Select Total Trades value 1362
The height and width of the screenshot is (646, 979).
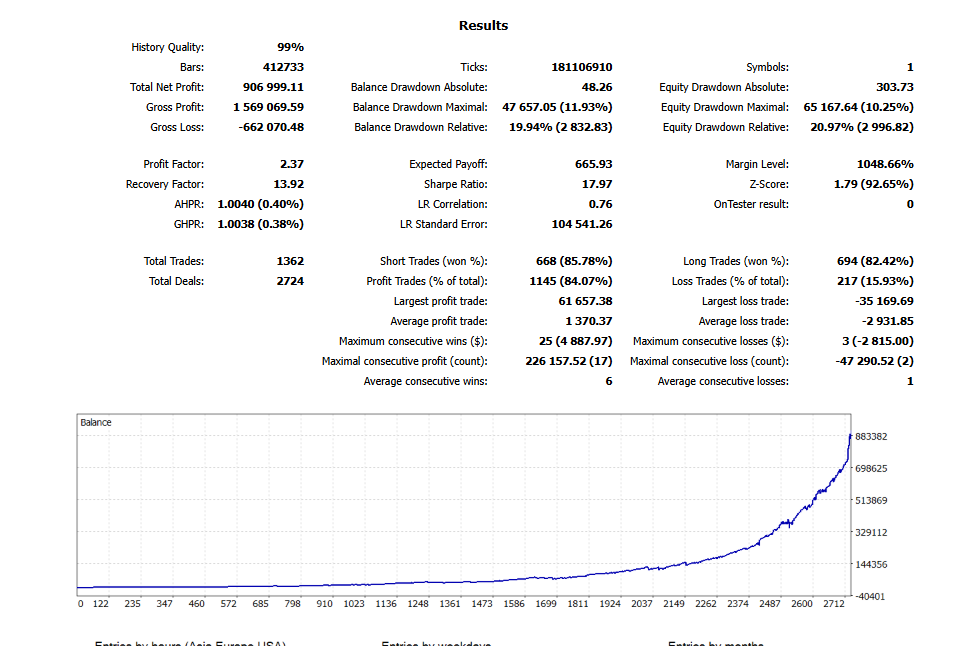tap(290, 261)
